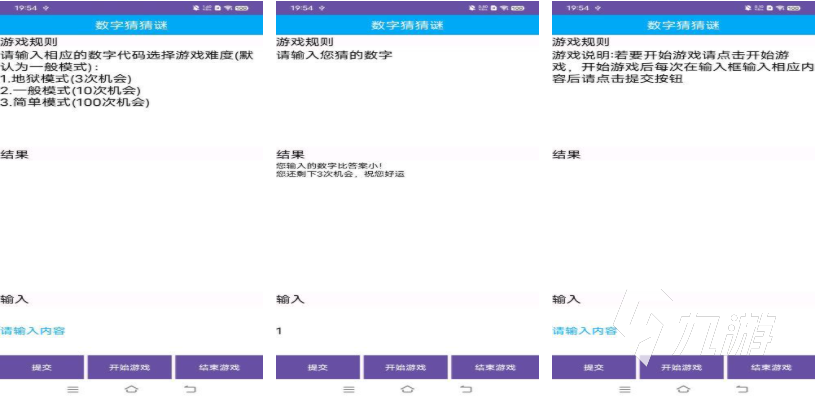The width and height of the screenshot is (816, 397).
Task: Submit the guess with 提交 on guess result screen
Action: click(x=317, y=367)
